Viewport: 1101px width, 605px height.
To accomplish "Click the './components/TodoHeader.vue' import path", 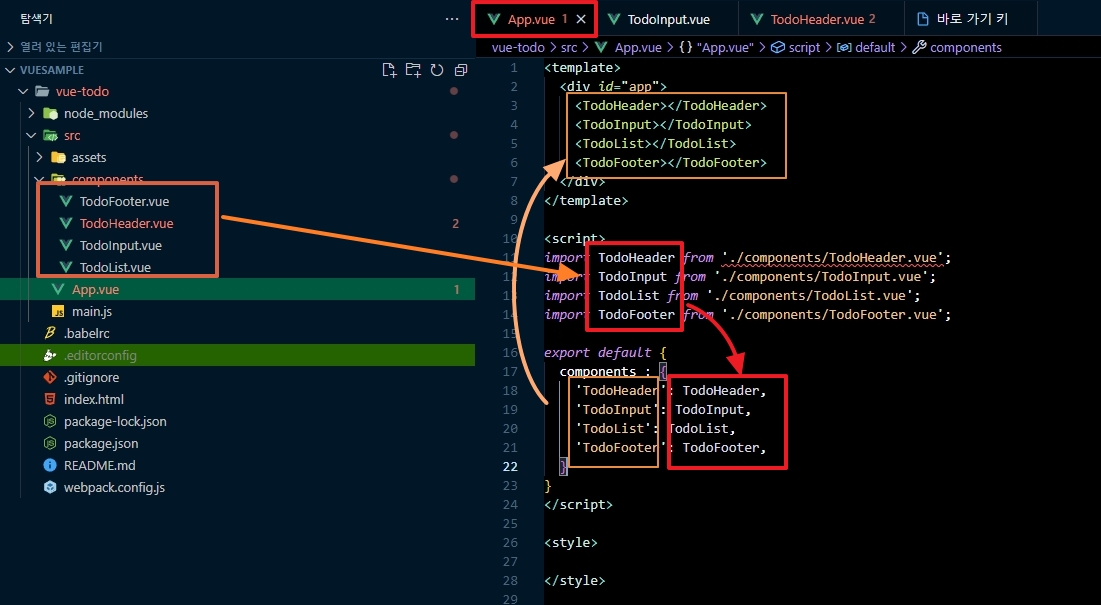I will click(833, 258).
